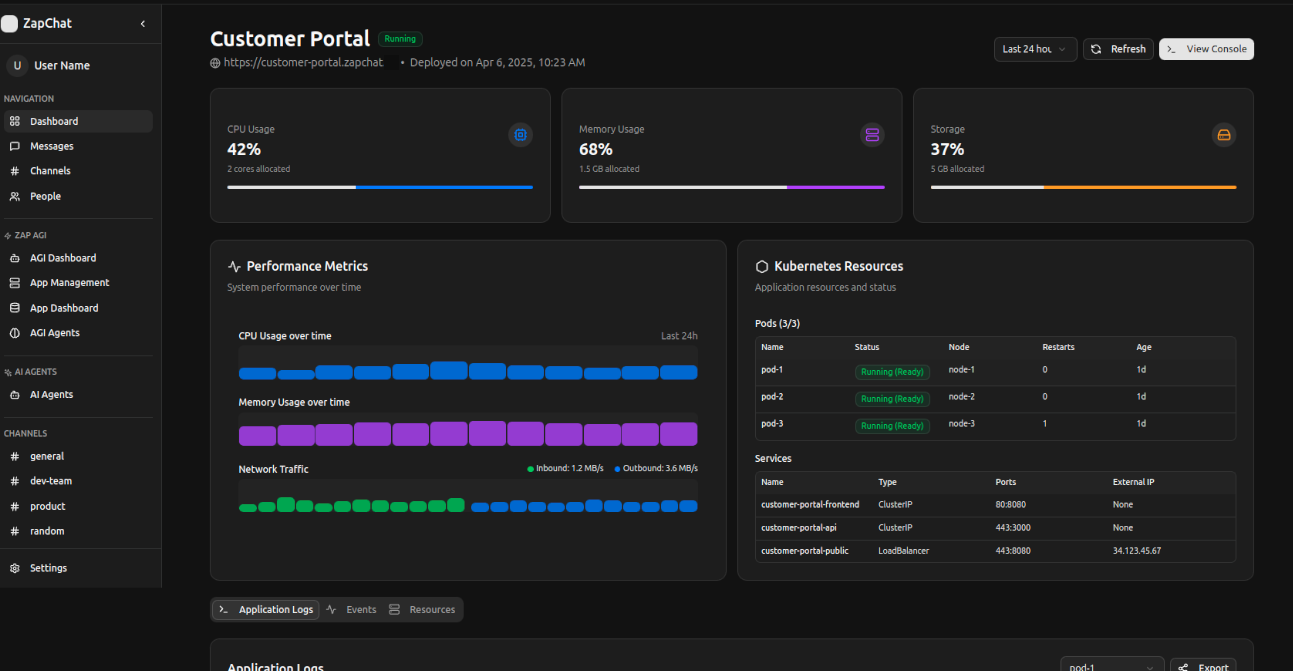This screenshot has width=1293, height=671.
Task: Switch to the Resources tab
Action: (422, 610)
